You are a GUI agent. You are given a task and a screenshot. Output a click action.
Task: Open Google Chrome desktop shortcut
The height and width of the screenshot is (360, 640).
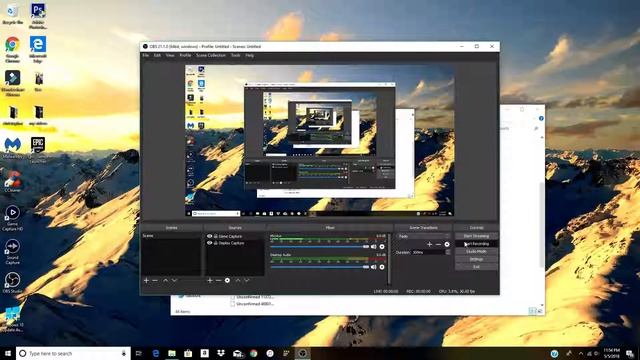pyautogui.click(x=13, y=49)
